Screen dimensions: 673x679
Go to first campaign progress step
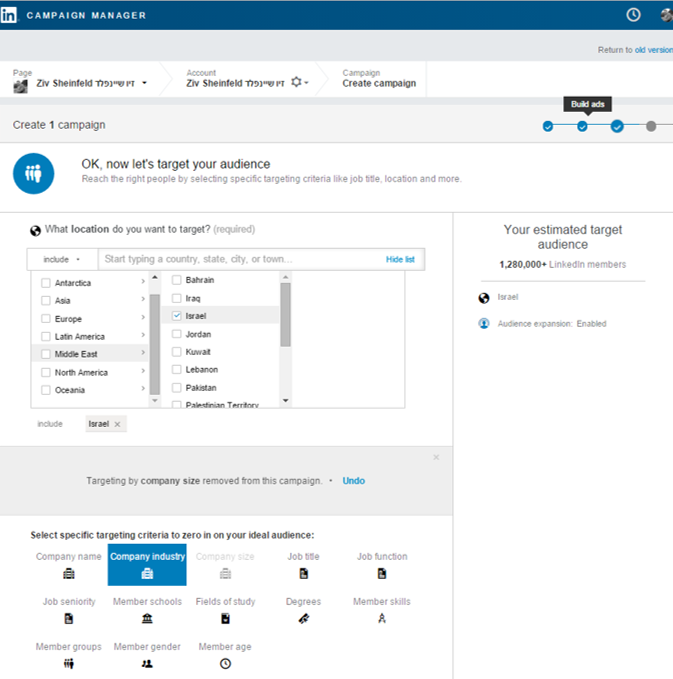pos(548,126)
